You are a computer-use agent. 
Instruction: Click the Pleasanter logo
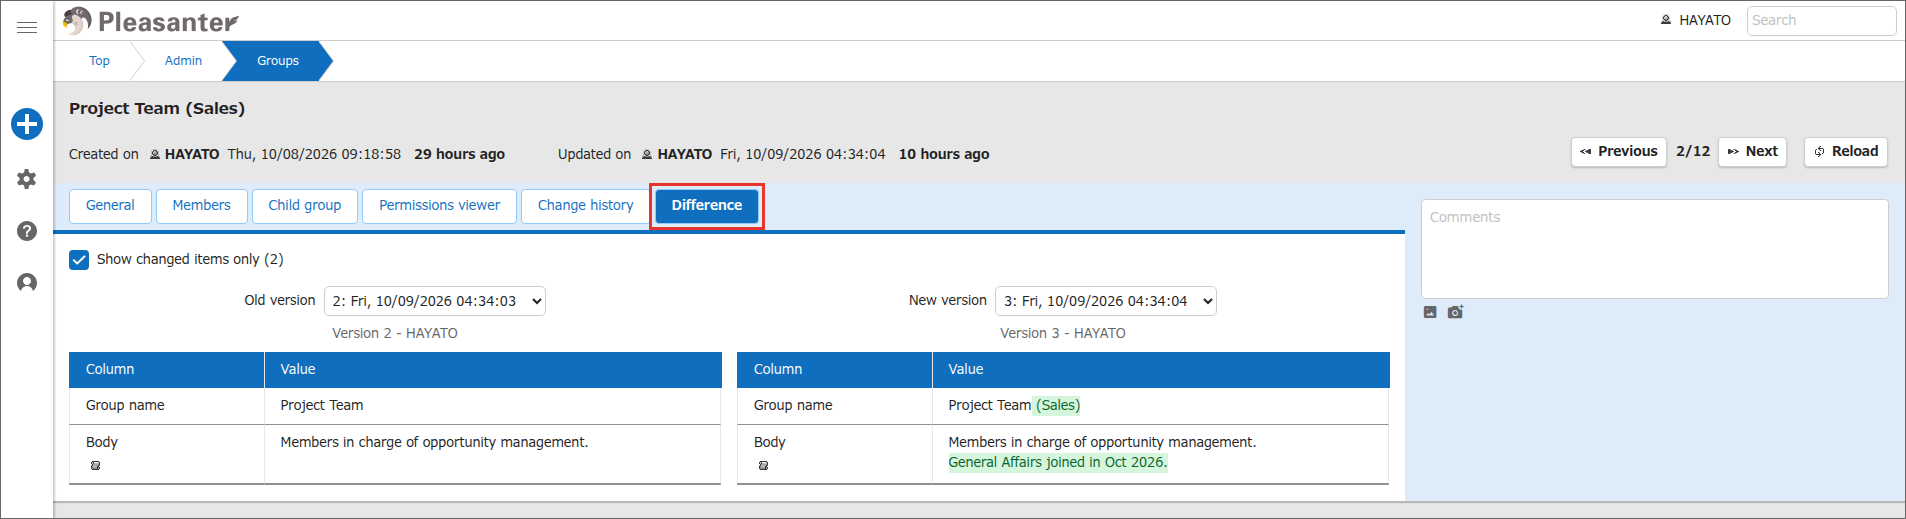pyautogui.click(x=151, y=21)
